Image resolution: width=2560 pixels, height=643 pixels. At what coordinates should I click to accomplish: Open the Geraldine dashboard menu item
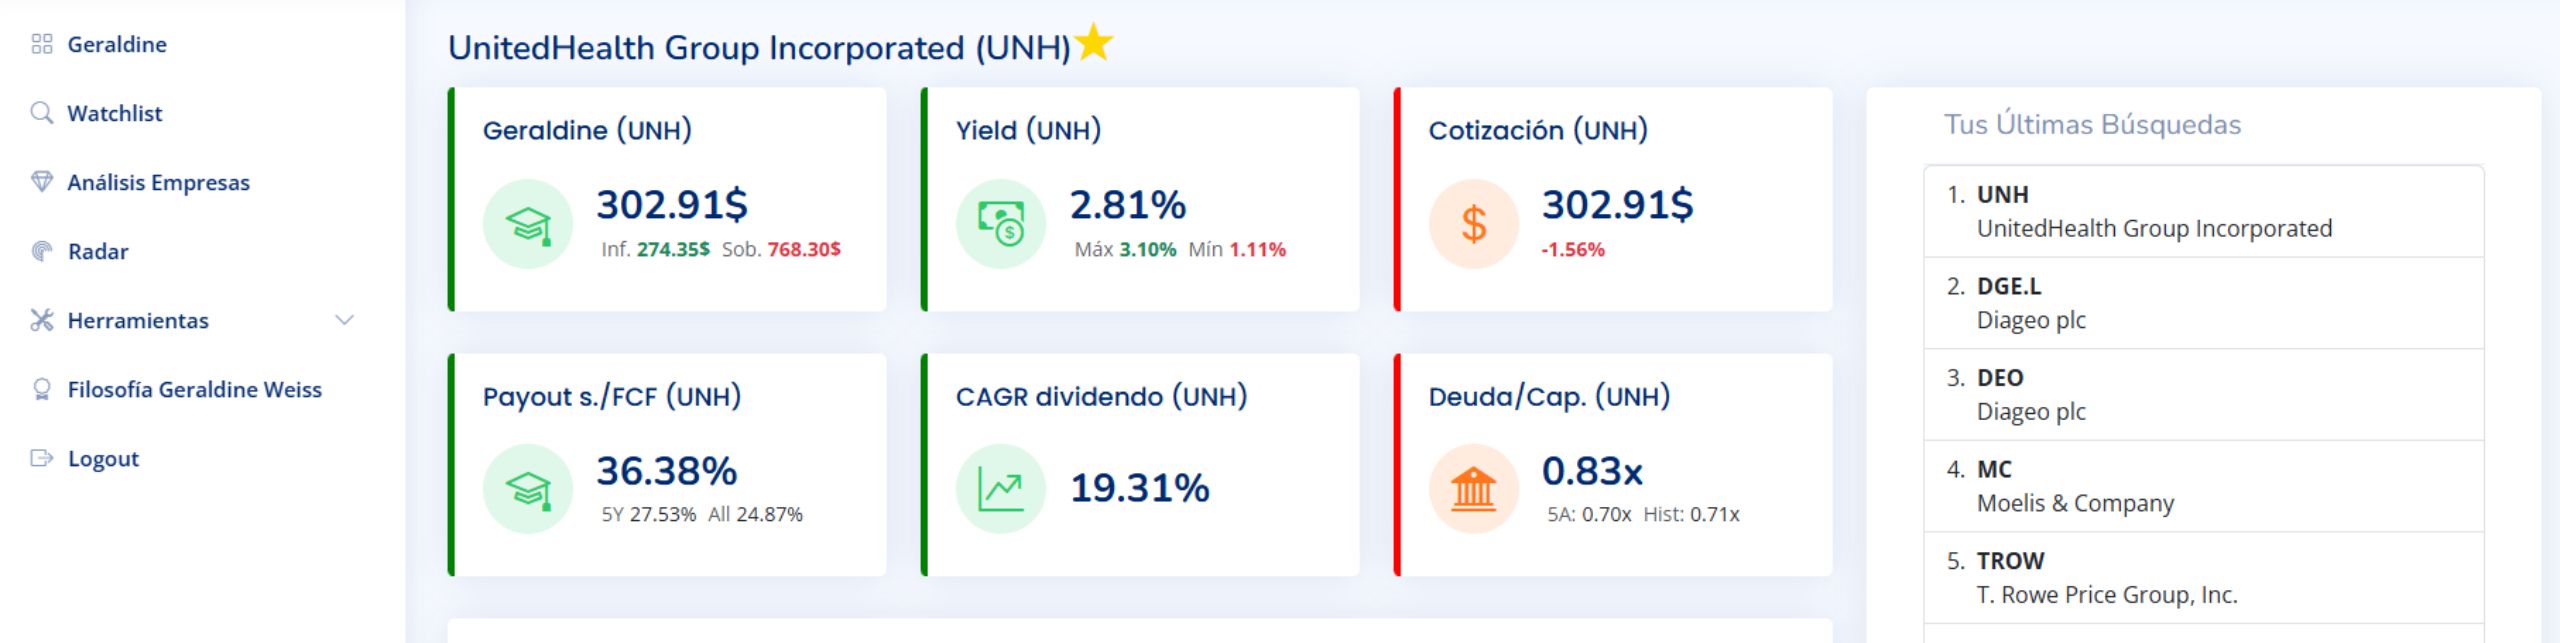coord(116,44)
